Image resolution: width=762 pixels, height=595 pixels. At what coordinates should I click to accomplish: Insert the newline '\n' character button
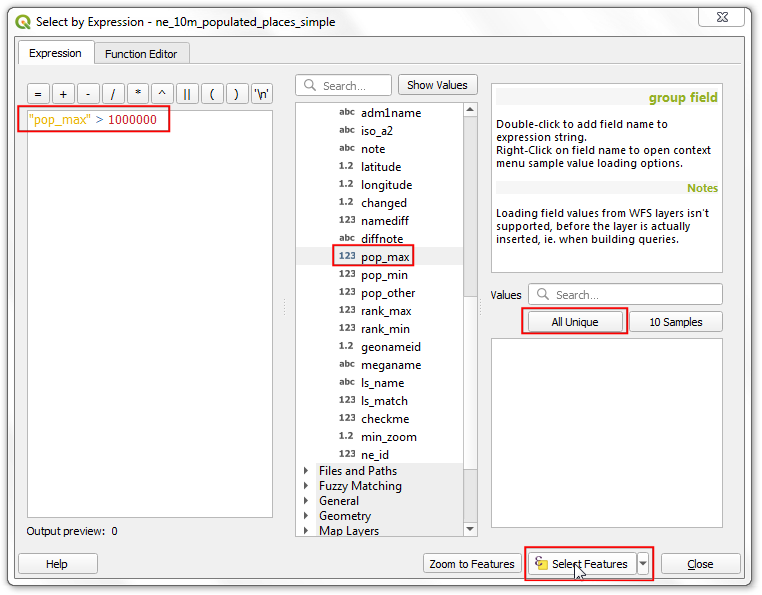pos(262,94)
